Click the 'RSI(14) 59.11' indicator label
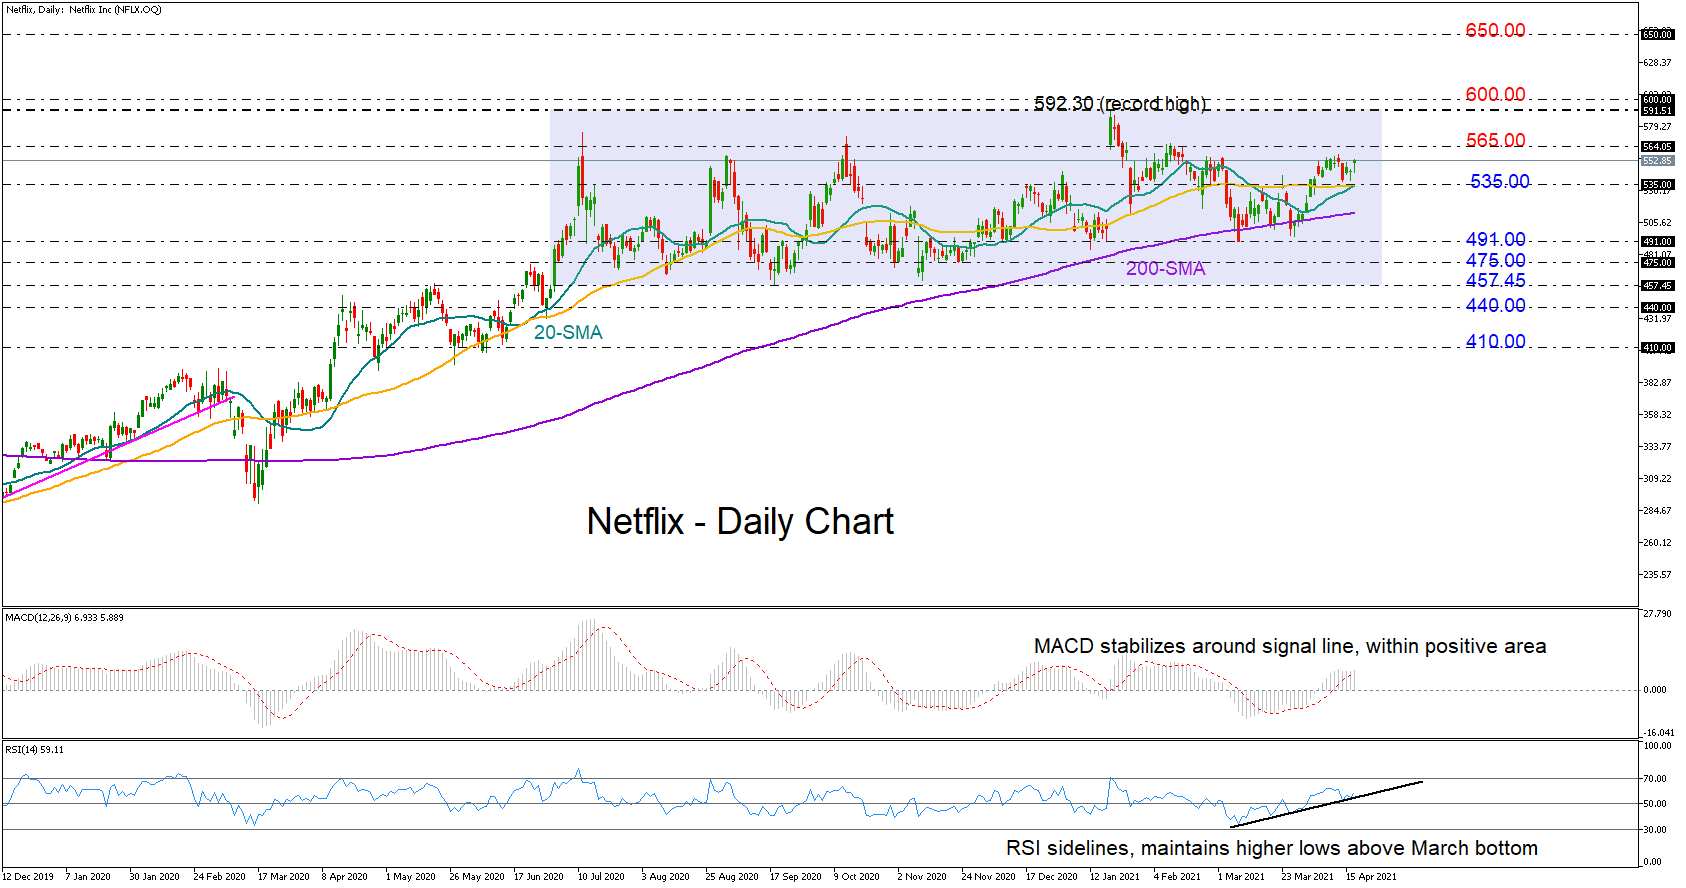The height and width of the screenshot is (888, 1686). click(x=34, y=749)
